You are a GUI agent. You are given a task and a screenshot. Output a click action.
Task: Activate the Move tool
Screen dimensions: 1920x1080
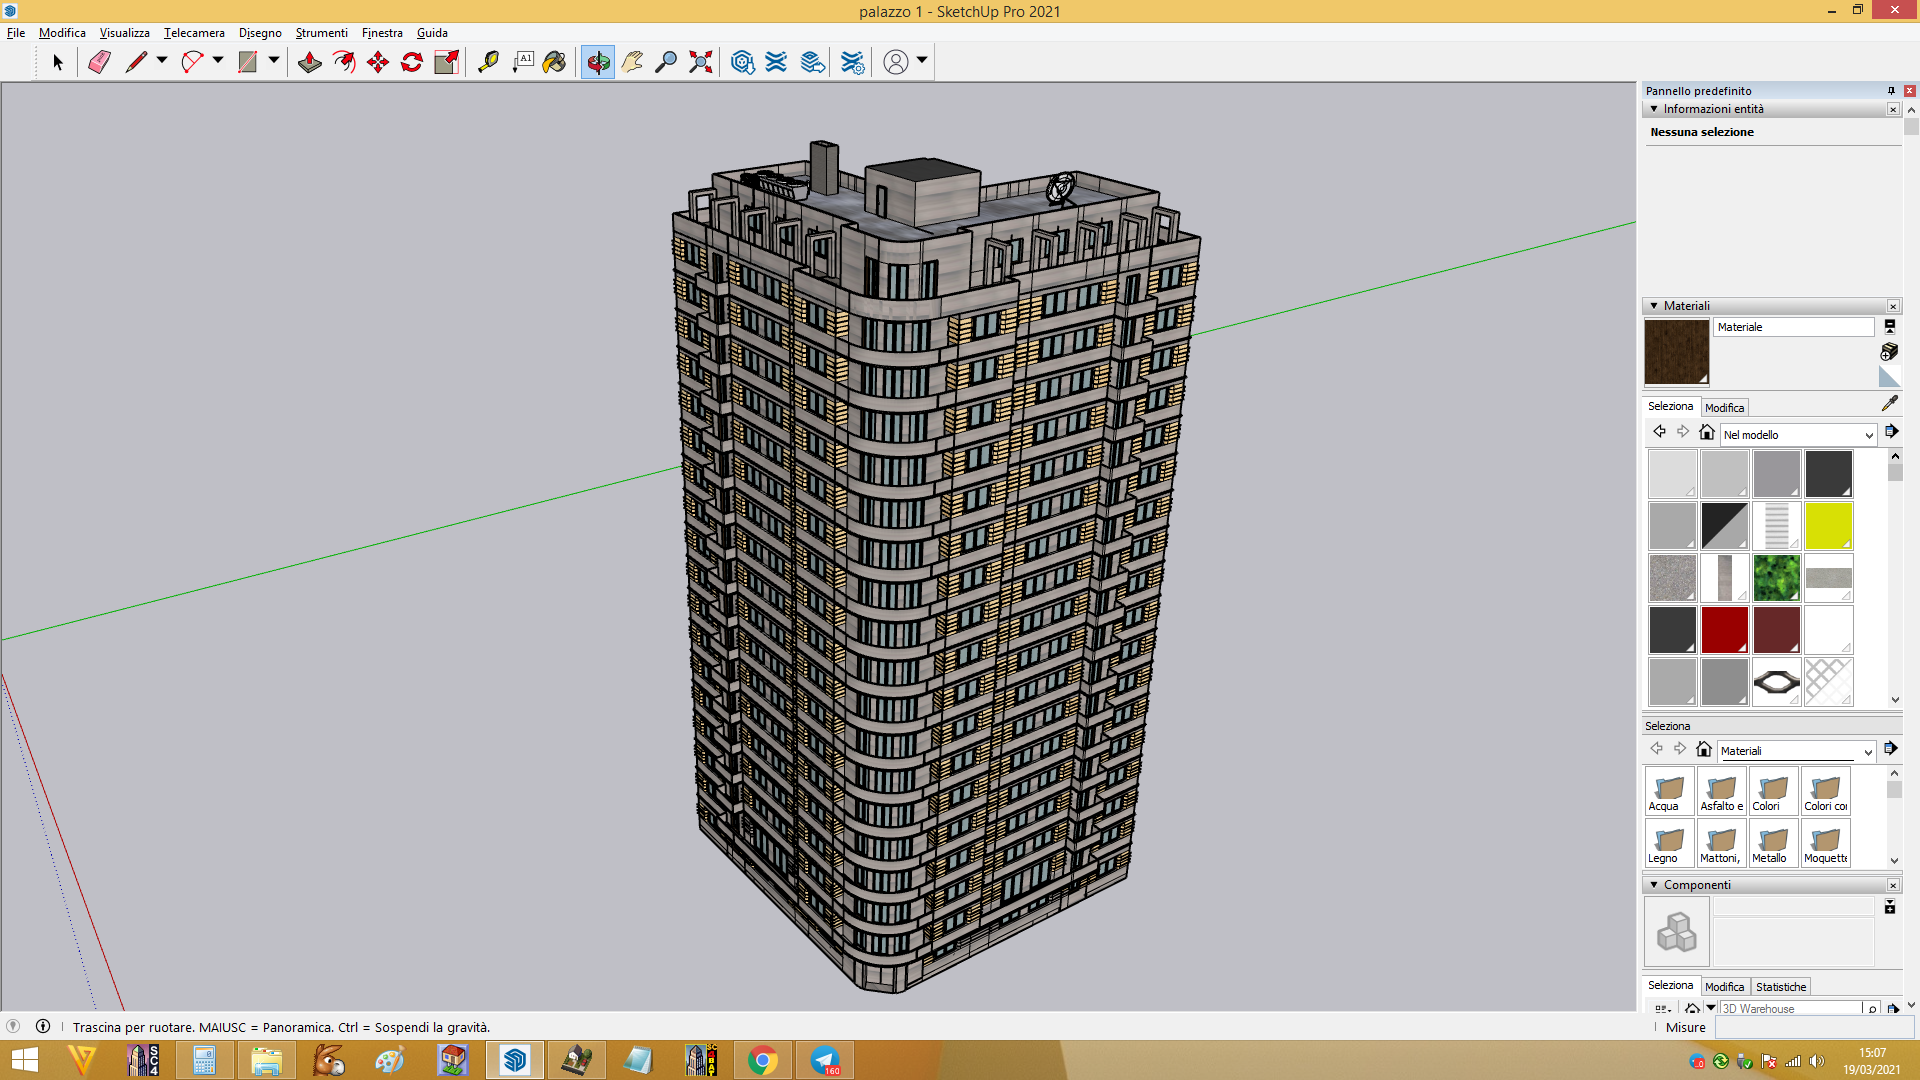click(x=378, y=62)
